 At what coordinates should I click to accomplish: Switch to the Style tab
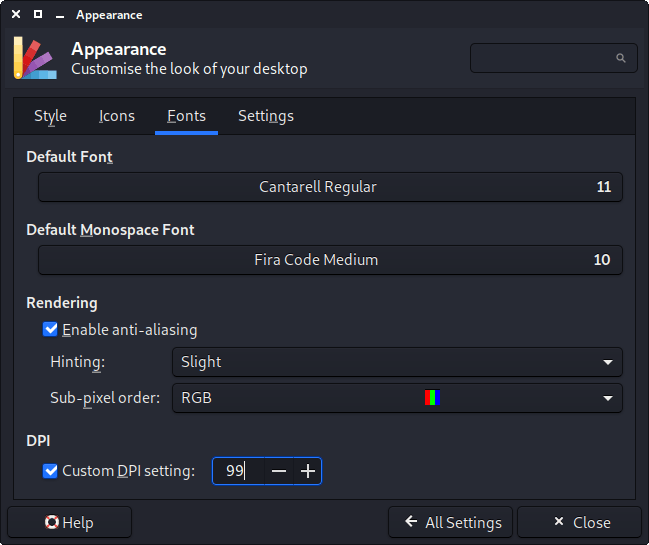[50, 116]
